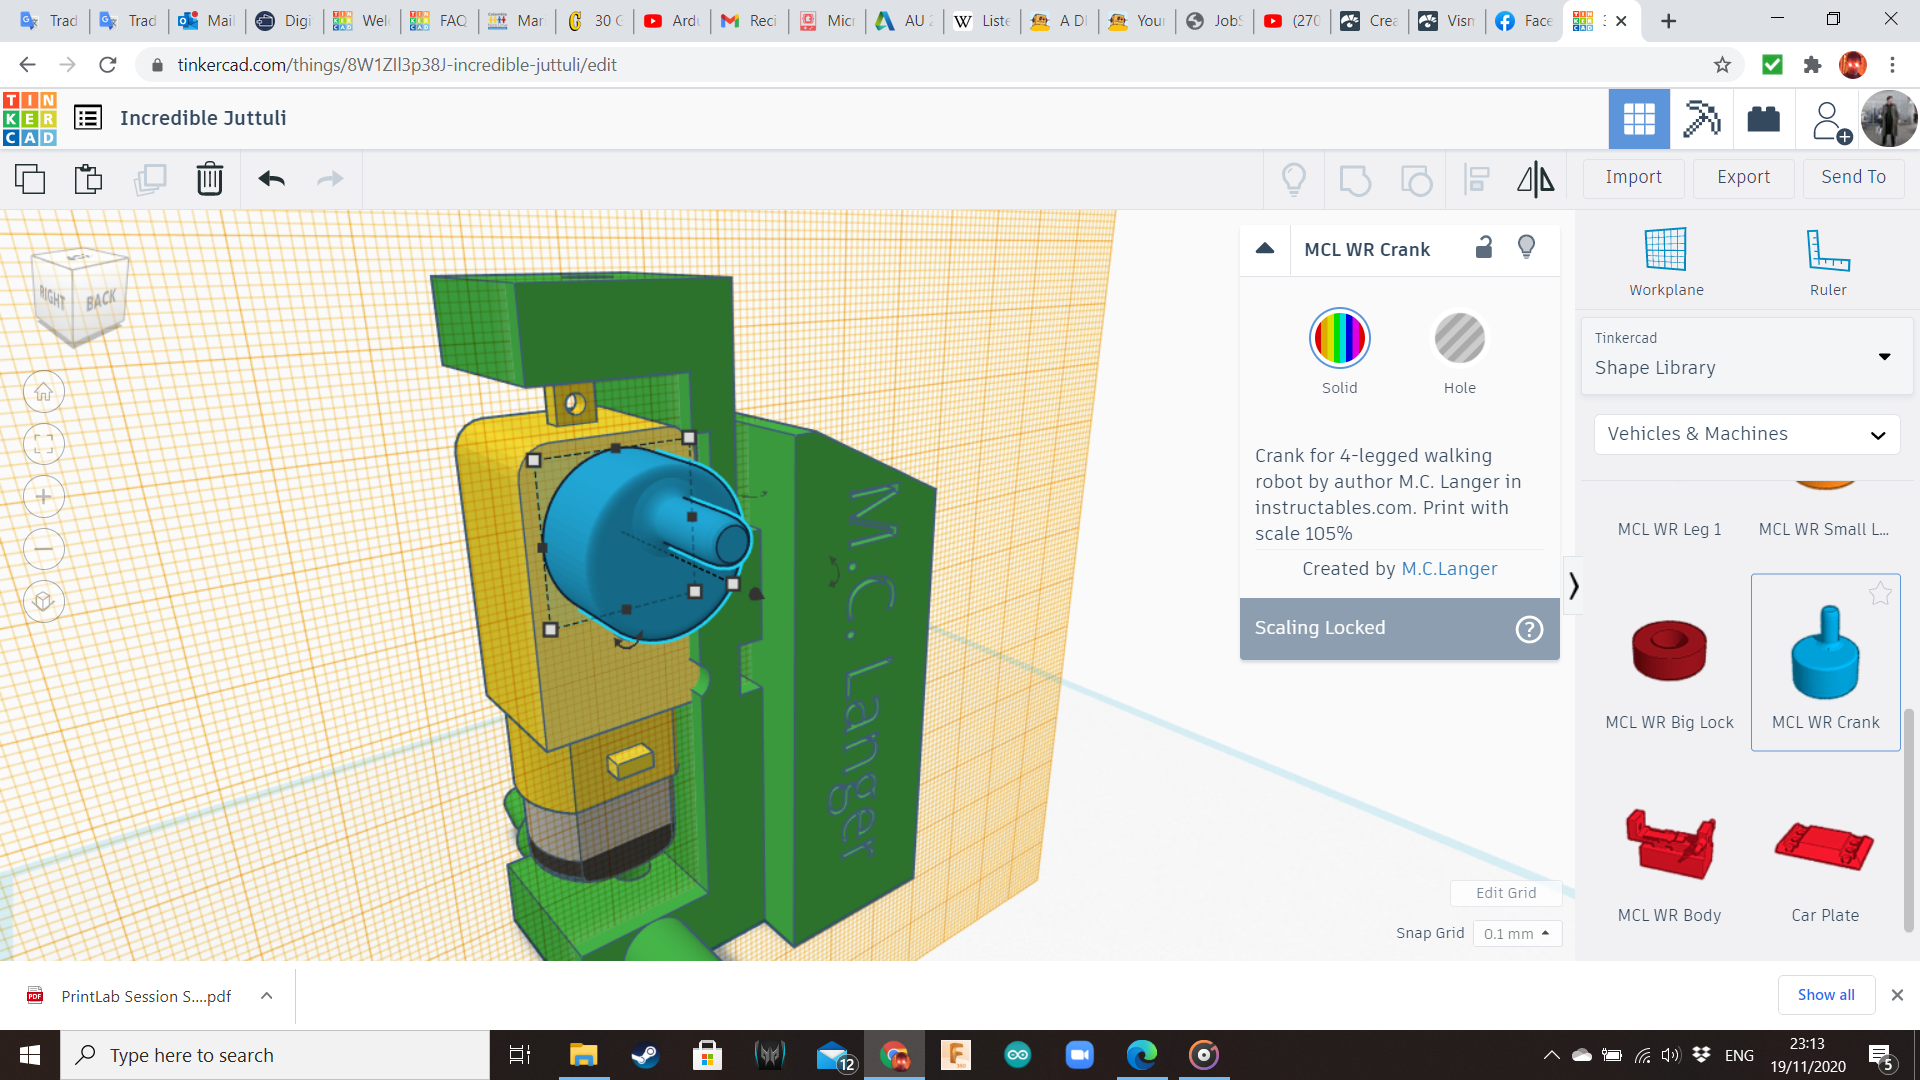Collapse the MCL WR Crank inspector
Image resolution: width=1920 pixels, height=1080 pixels.
click(x=1265, y=249)
